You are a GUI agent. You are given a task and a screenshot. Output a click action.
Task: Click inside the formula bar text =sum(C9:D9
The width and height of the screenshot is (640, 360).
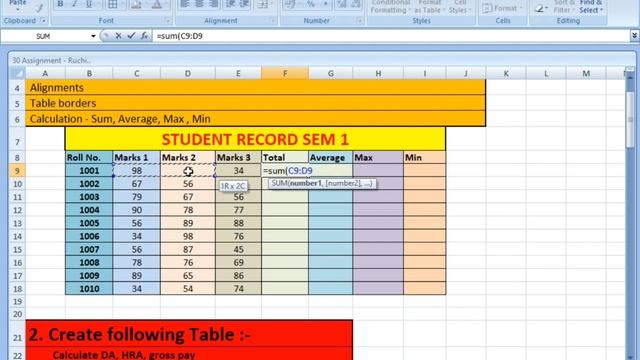pos(180,36)
